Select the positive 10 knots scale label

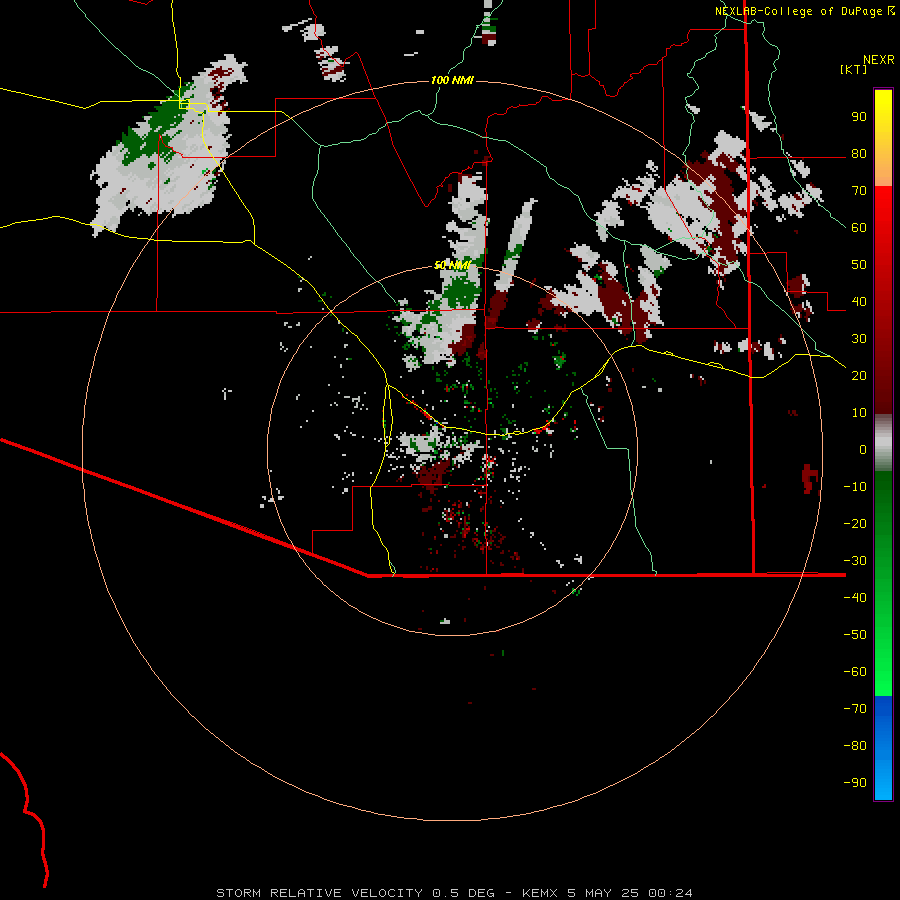859,413
